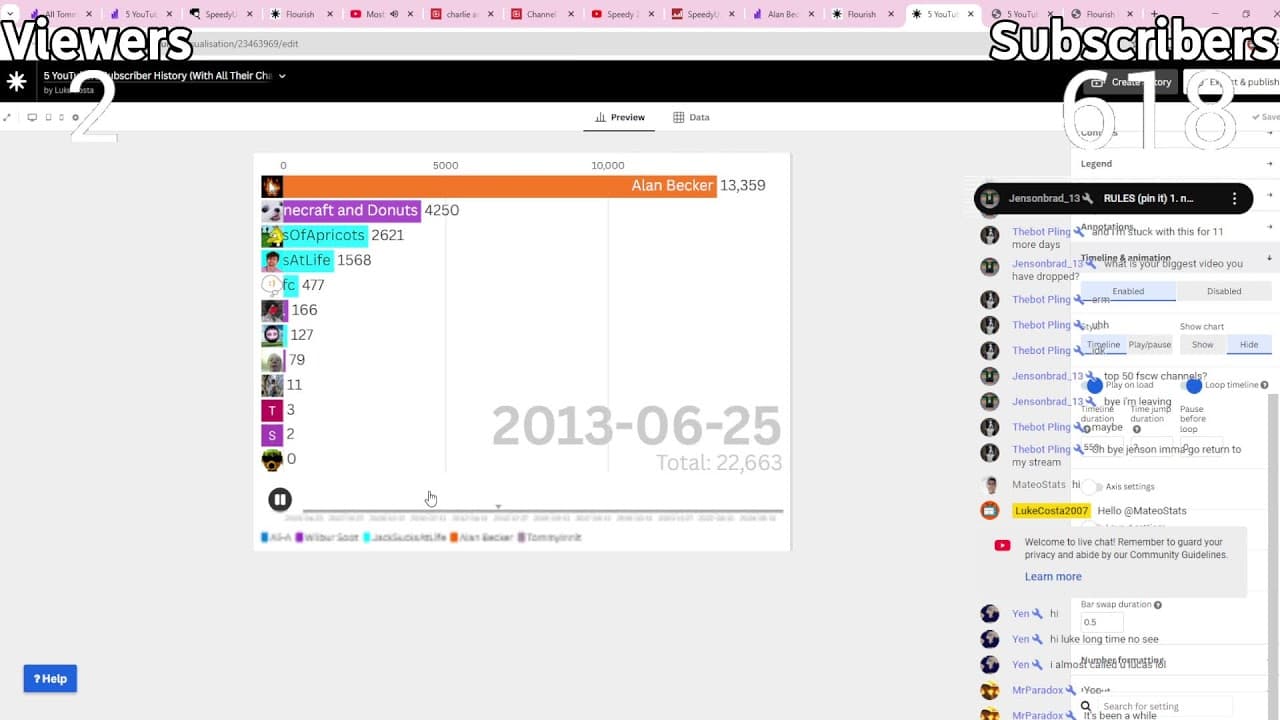1280x720 pixels.
Task: Click the help icon under Time jump duration
Action: pyautogui.click(x=1137, y=429)
